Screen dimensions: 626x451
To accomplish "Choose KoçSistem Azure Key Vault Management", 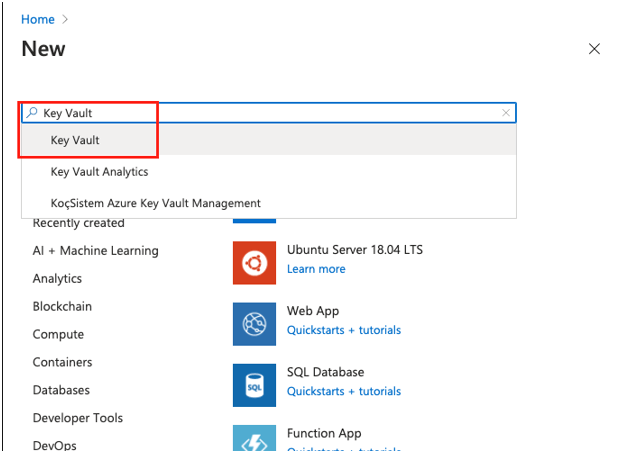I will 269,203.
